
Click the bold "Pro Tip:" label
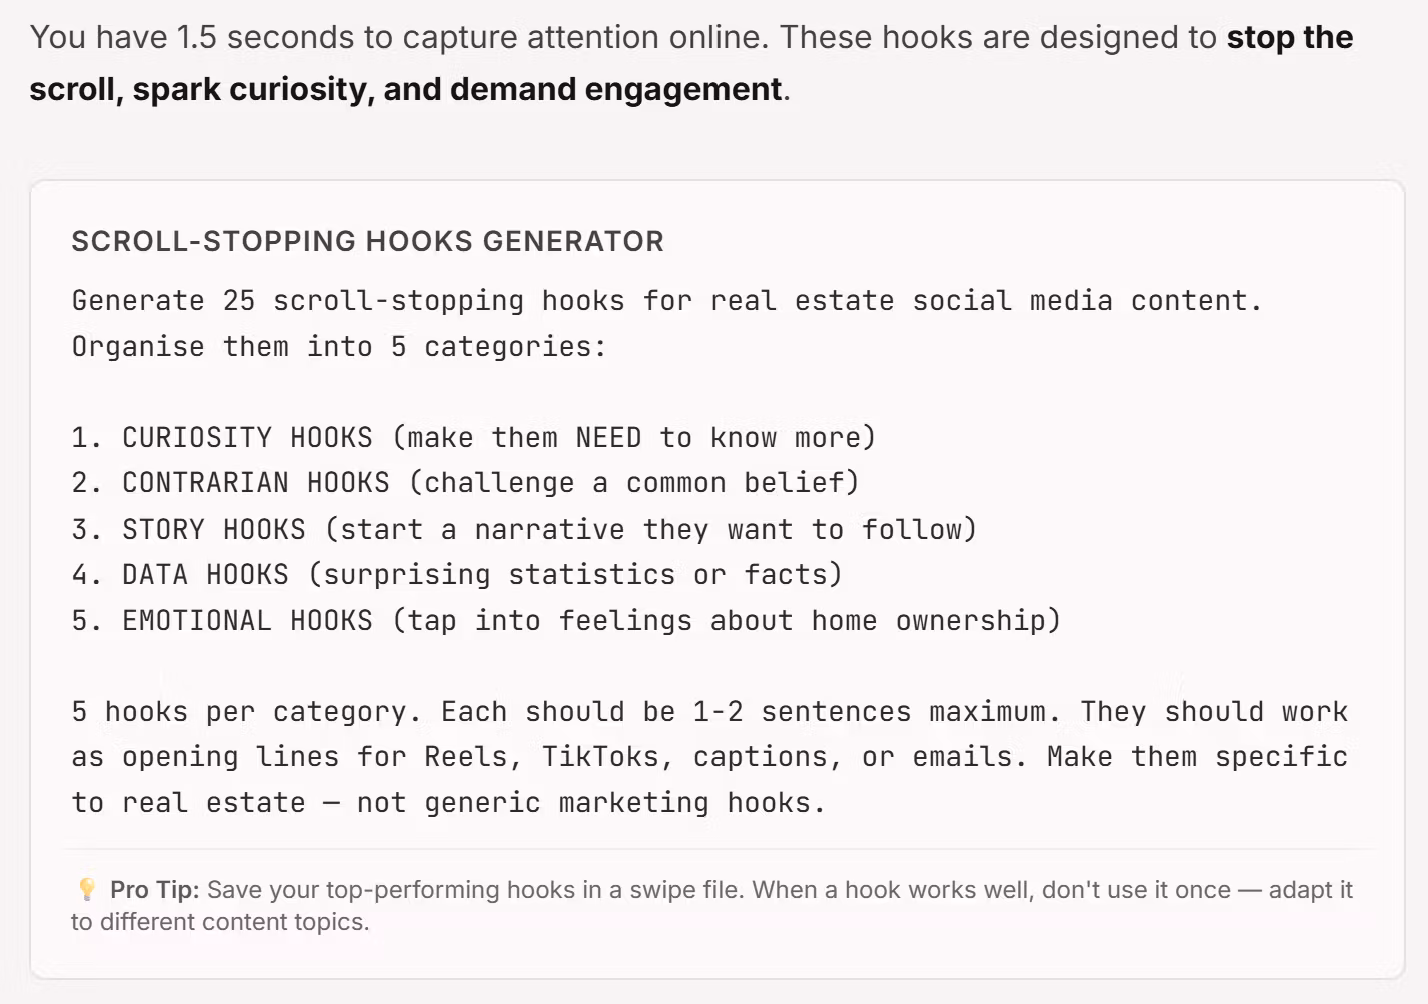click(x=155, y=890)
